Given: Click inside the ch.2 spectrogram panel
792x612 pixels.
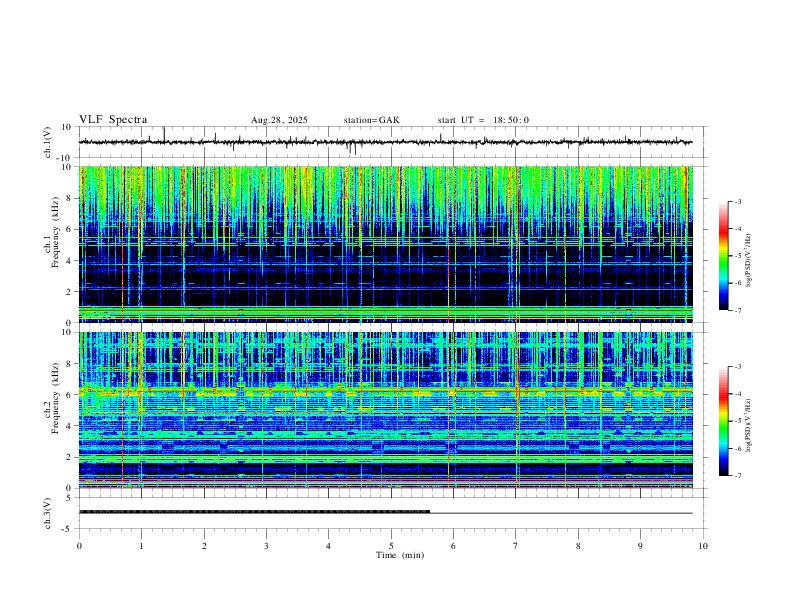Looking at the screenshot, I should [x=385, y=410].
